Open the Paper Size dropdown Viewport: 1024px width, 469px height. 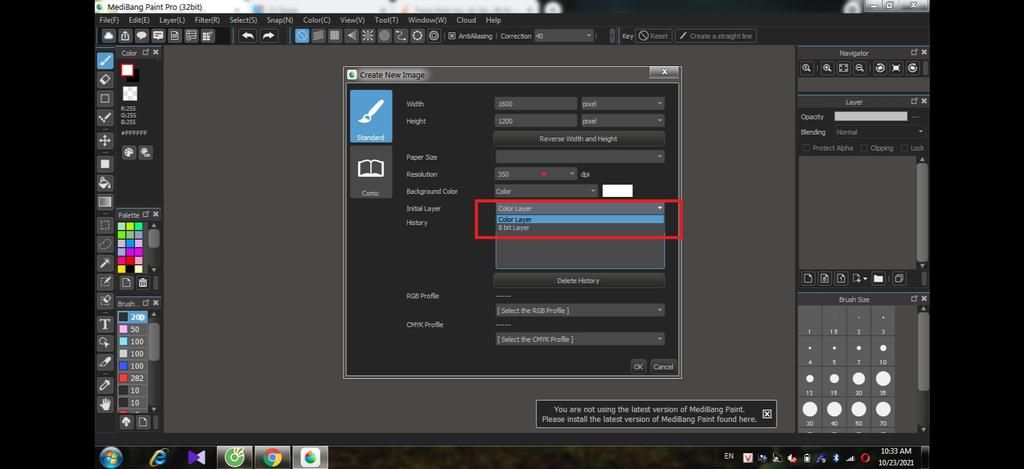580,157
